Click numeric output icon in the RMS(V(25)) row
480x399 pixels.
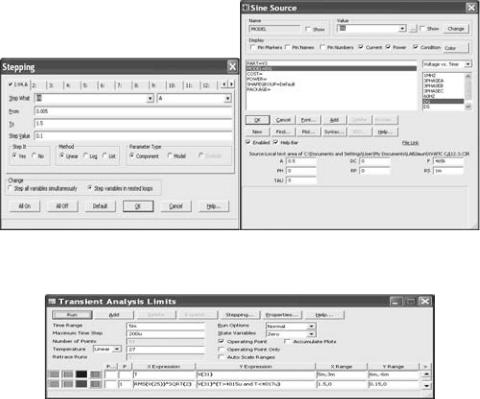96,384
